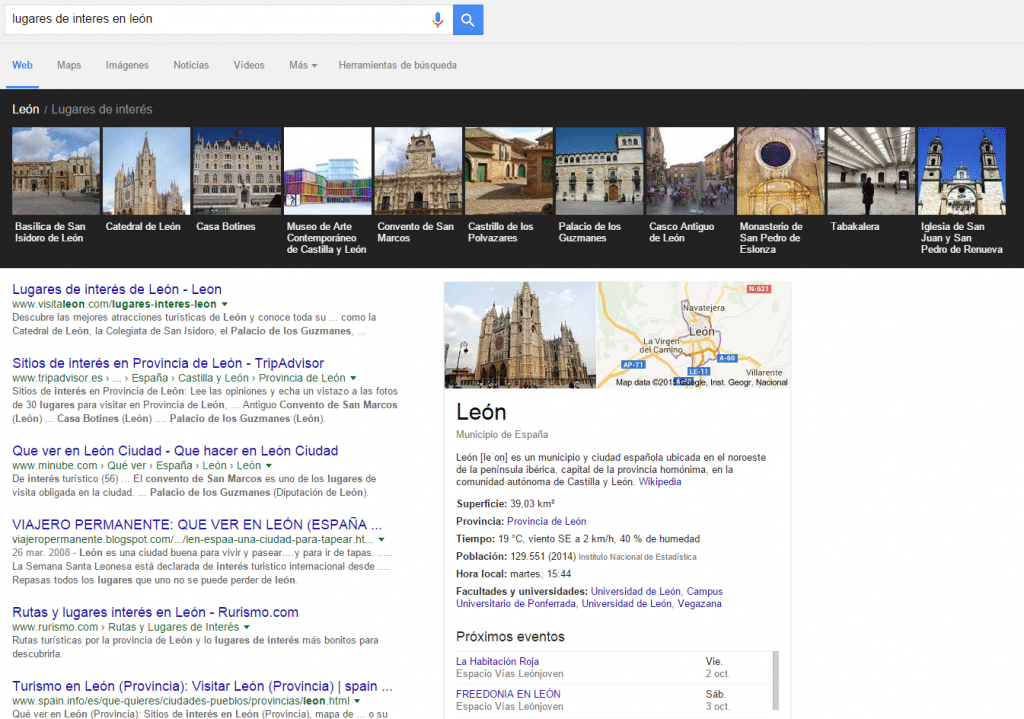Expand the arrow next to rurismo.com breadcrumb
This screenshot has width=1024, height=719.
click(246, 628)
